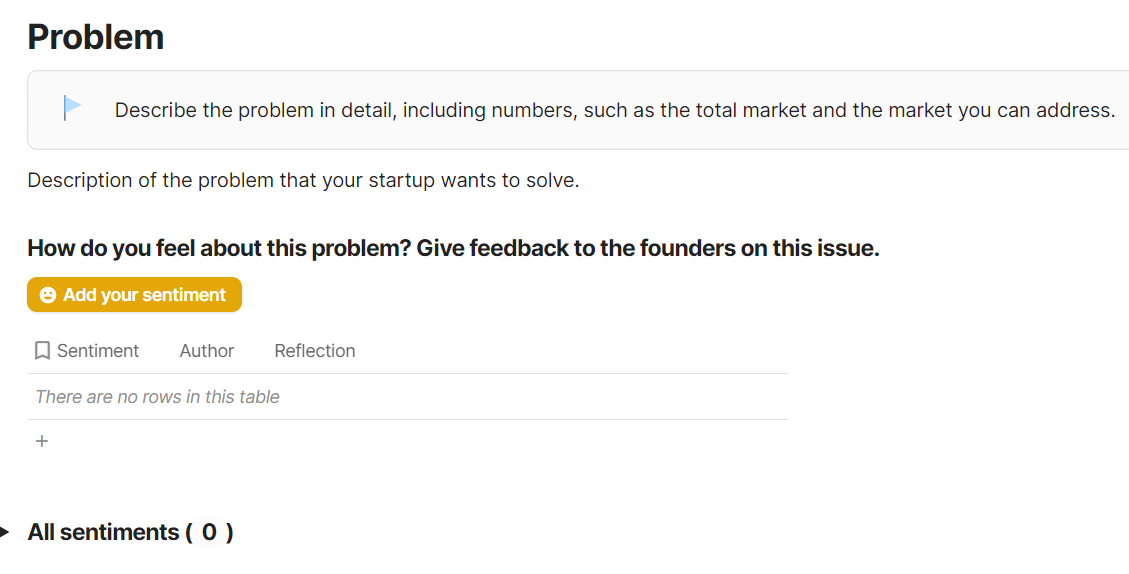
Task: Click the 'All sentiments' heading text
Action: click(x=103, y=532)
